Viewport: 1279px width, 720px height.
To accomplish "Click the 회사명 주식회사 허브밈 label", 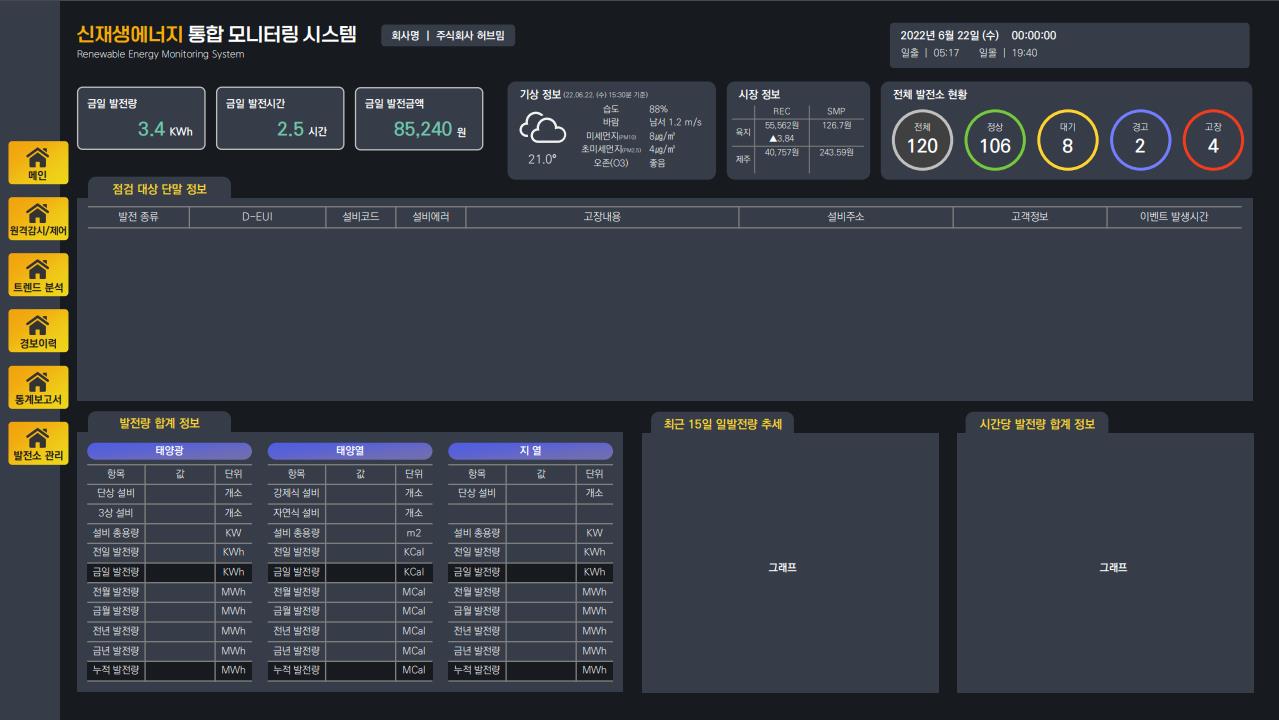I will (448, 35).
